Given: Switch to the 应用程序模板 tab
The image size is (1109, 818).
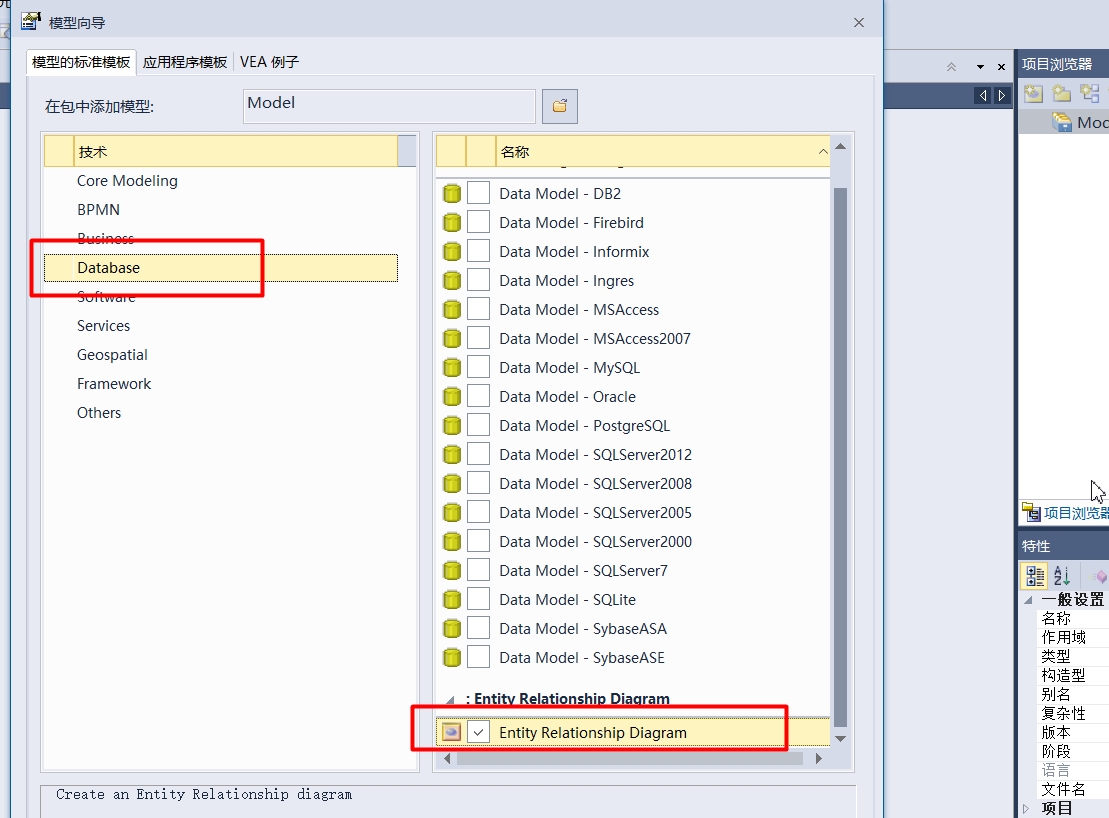Looking at the screenshot, I should (x=184, y=61).
